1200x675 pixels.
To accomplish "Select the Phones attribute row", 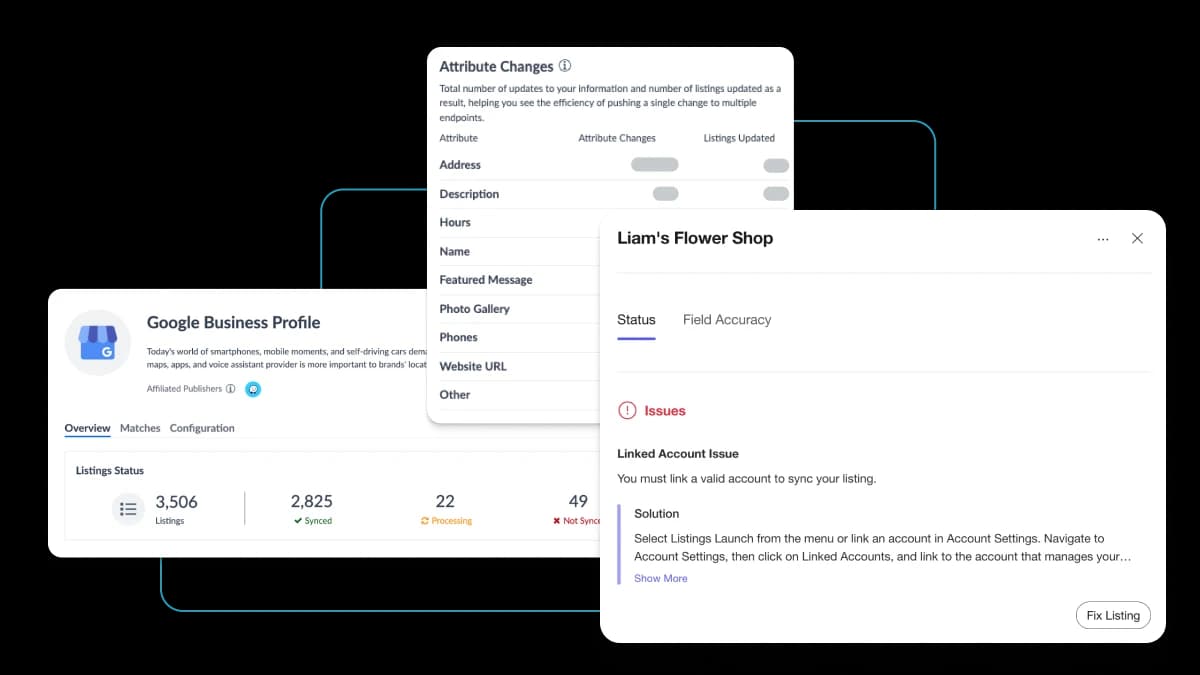I will (518, 337).
